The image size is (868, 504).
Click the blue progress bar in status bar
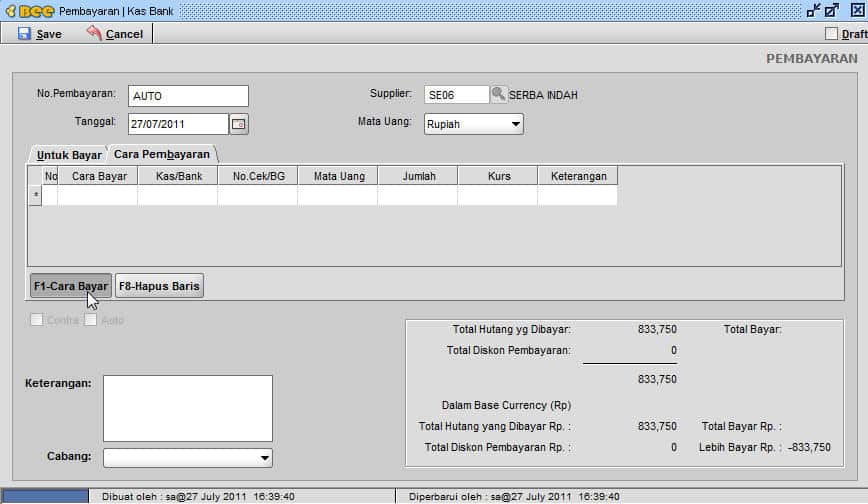45,496
